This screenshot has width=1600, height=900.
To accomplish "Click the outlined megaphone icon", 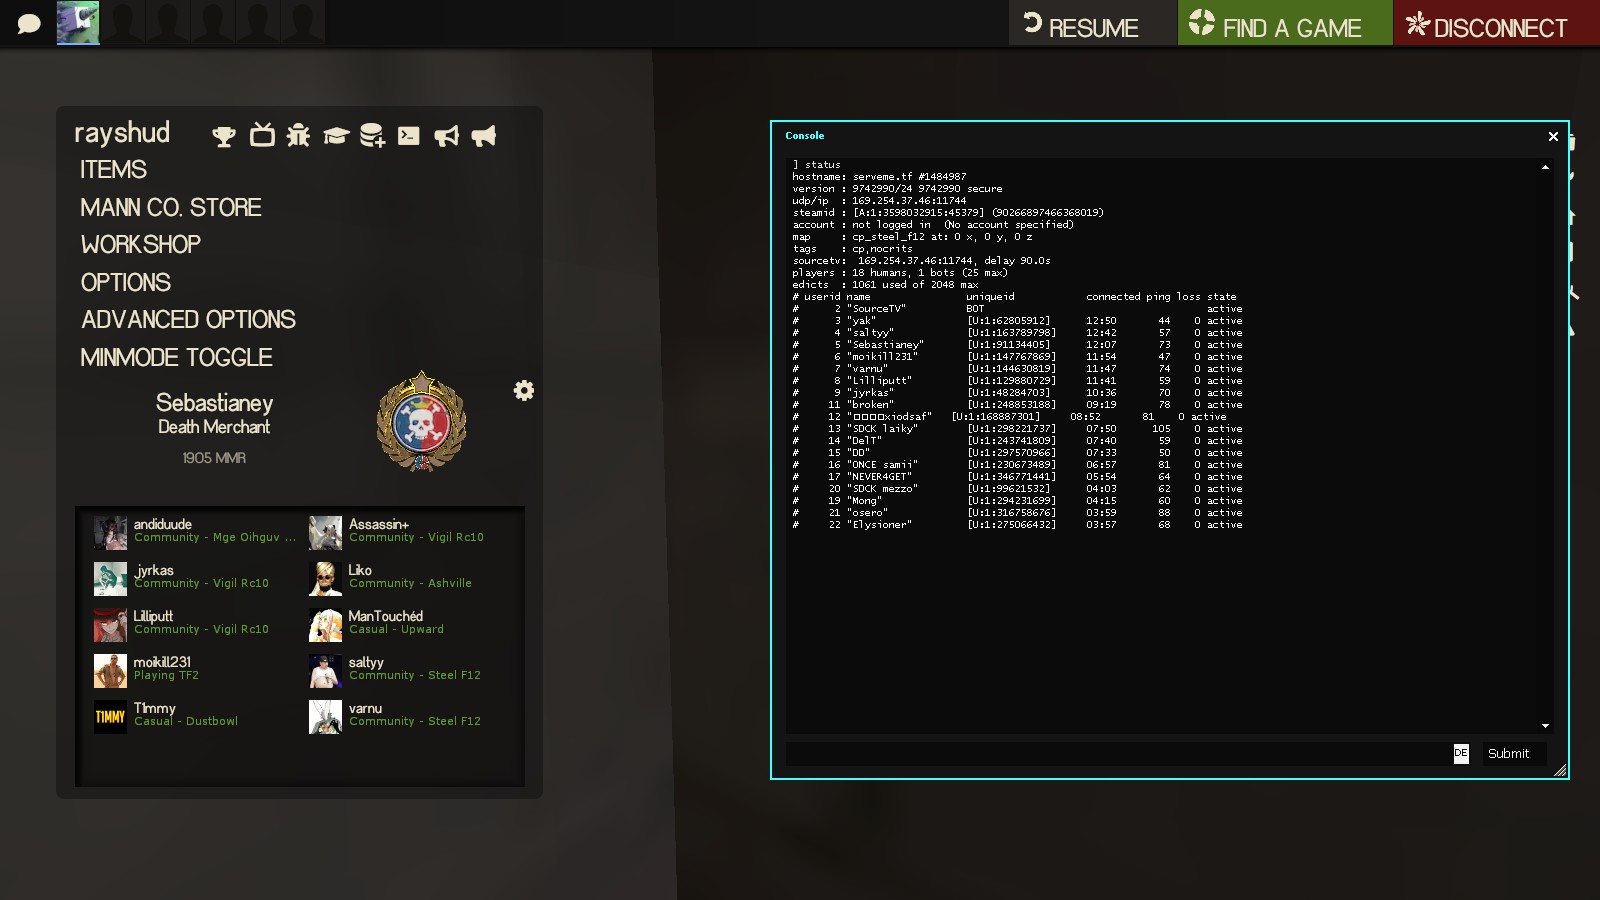I will (446, 136).
